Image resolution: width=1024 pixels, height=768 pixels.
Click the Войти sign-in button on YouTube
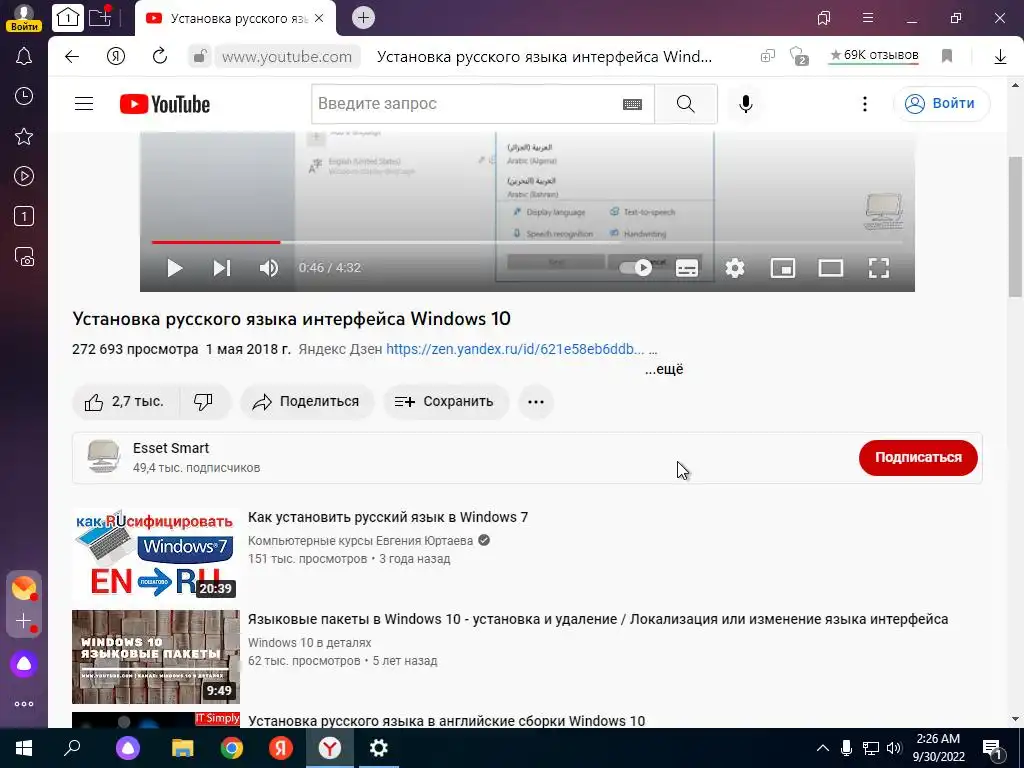[941, 104]
